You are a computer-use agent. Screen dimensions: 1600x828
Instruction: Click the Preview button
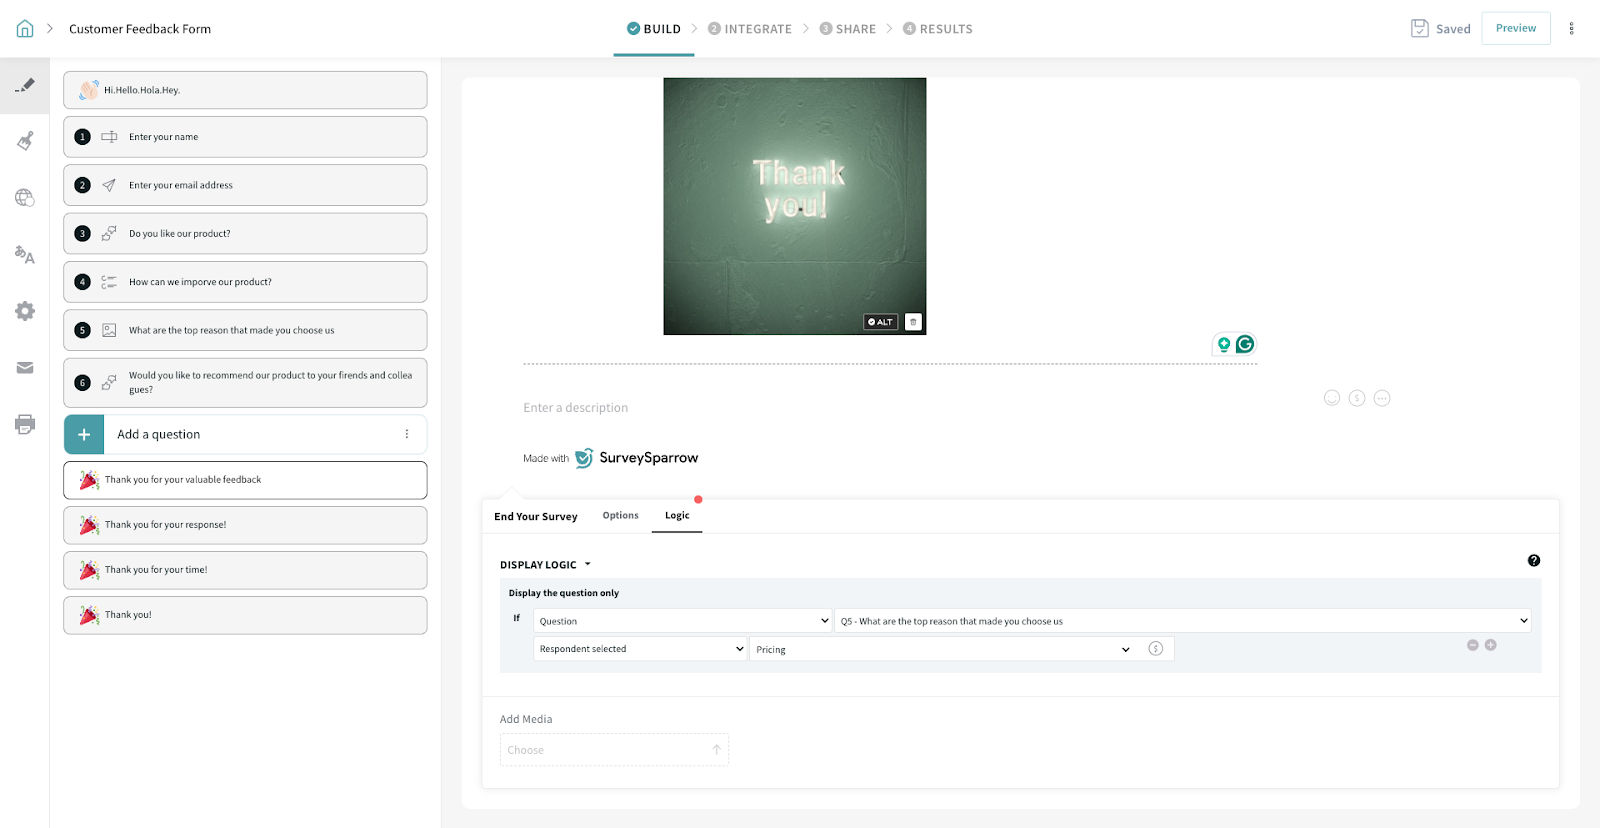click(x=1515, y=29)
